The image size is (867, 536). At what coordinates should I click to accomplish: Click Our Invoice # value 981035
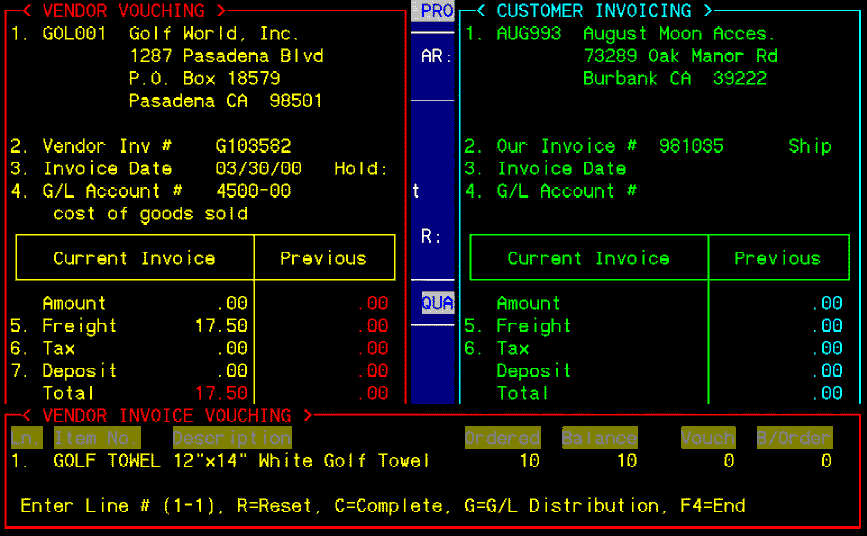pos(691,147)
